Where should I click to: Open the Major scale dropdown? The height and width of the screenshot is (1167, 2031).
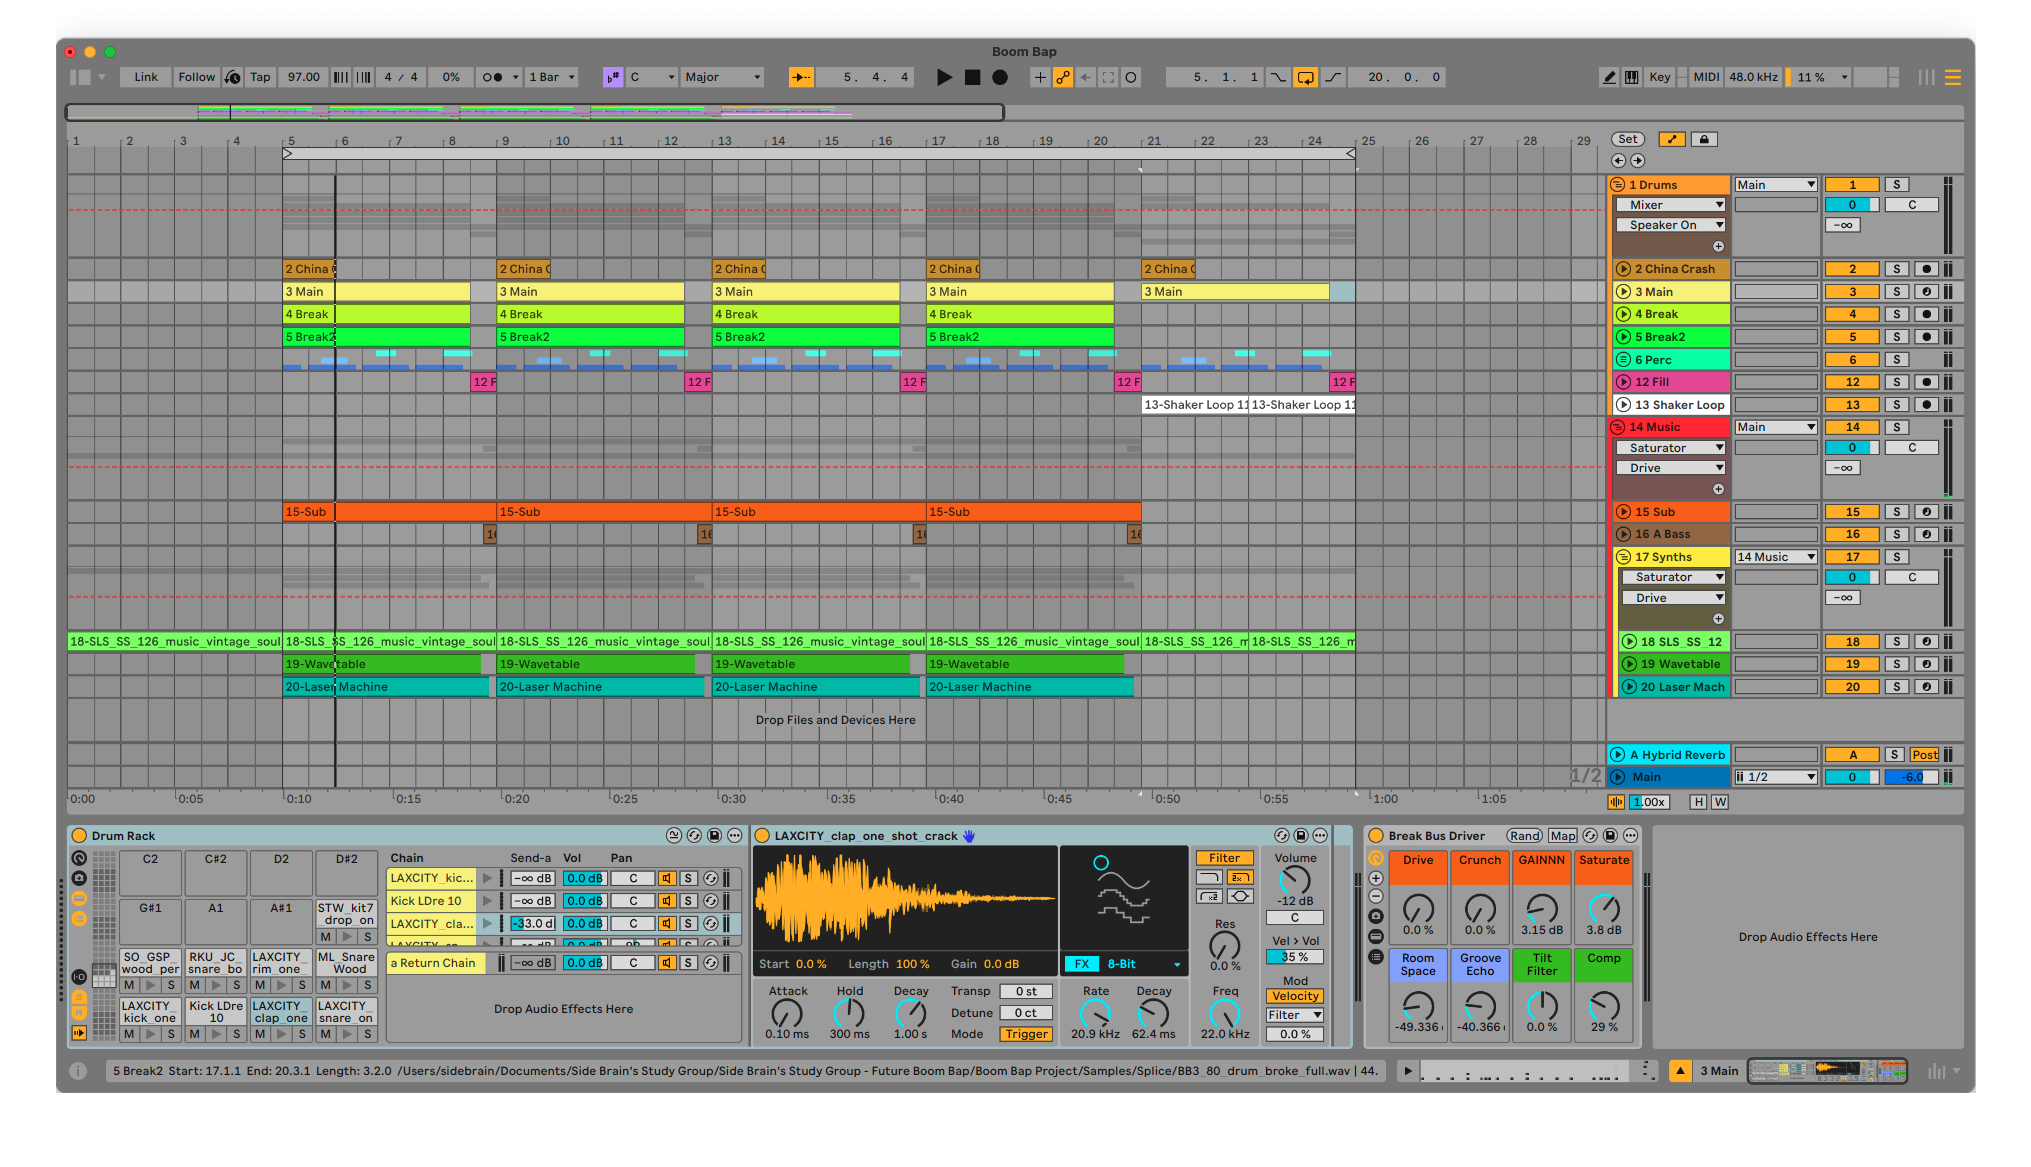pyautogui.click(x=723, y=77)
